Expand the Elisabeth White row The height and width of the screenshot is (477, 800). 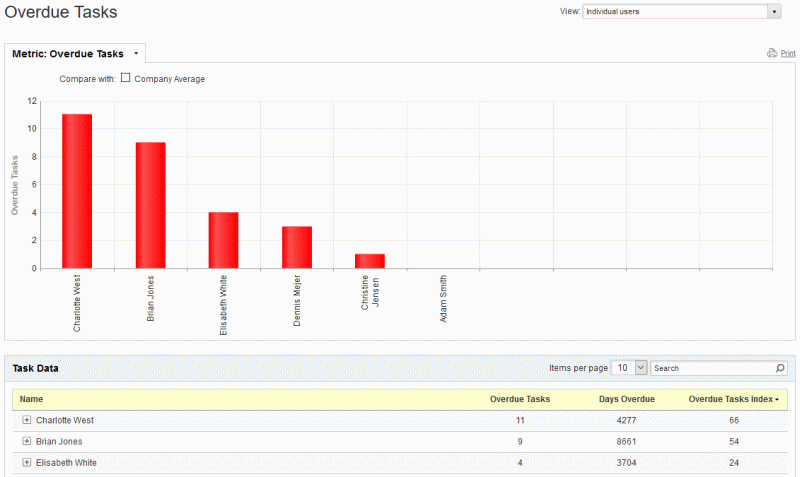pos(27,462)
